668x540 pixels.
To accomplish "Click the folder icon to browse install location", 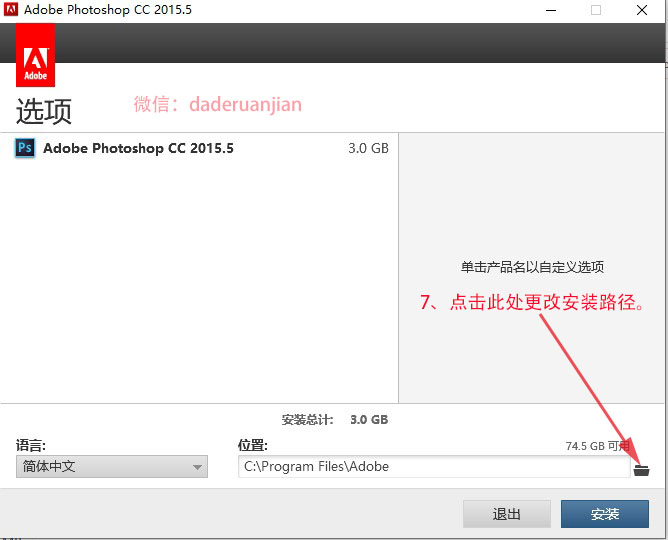I will (x=641, y=468).
